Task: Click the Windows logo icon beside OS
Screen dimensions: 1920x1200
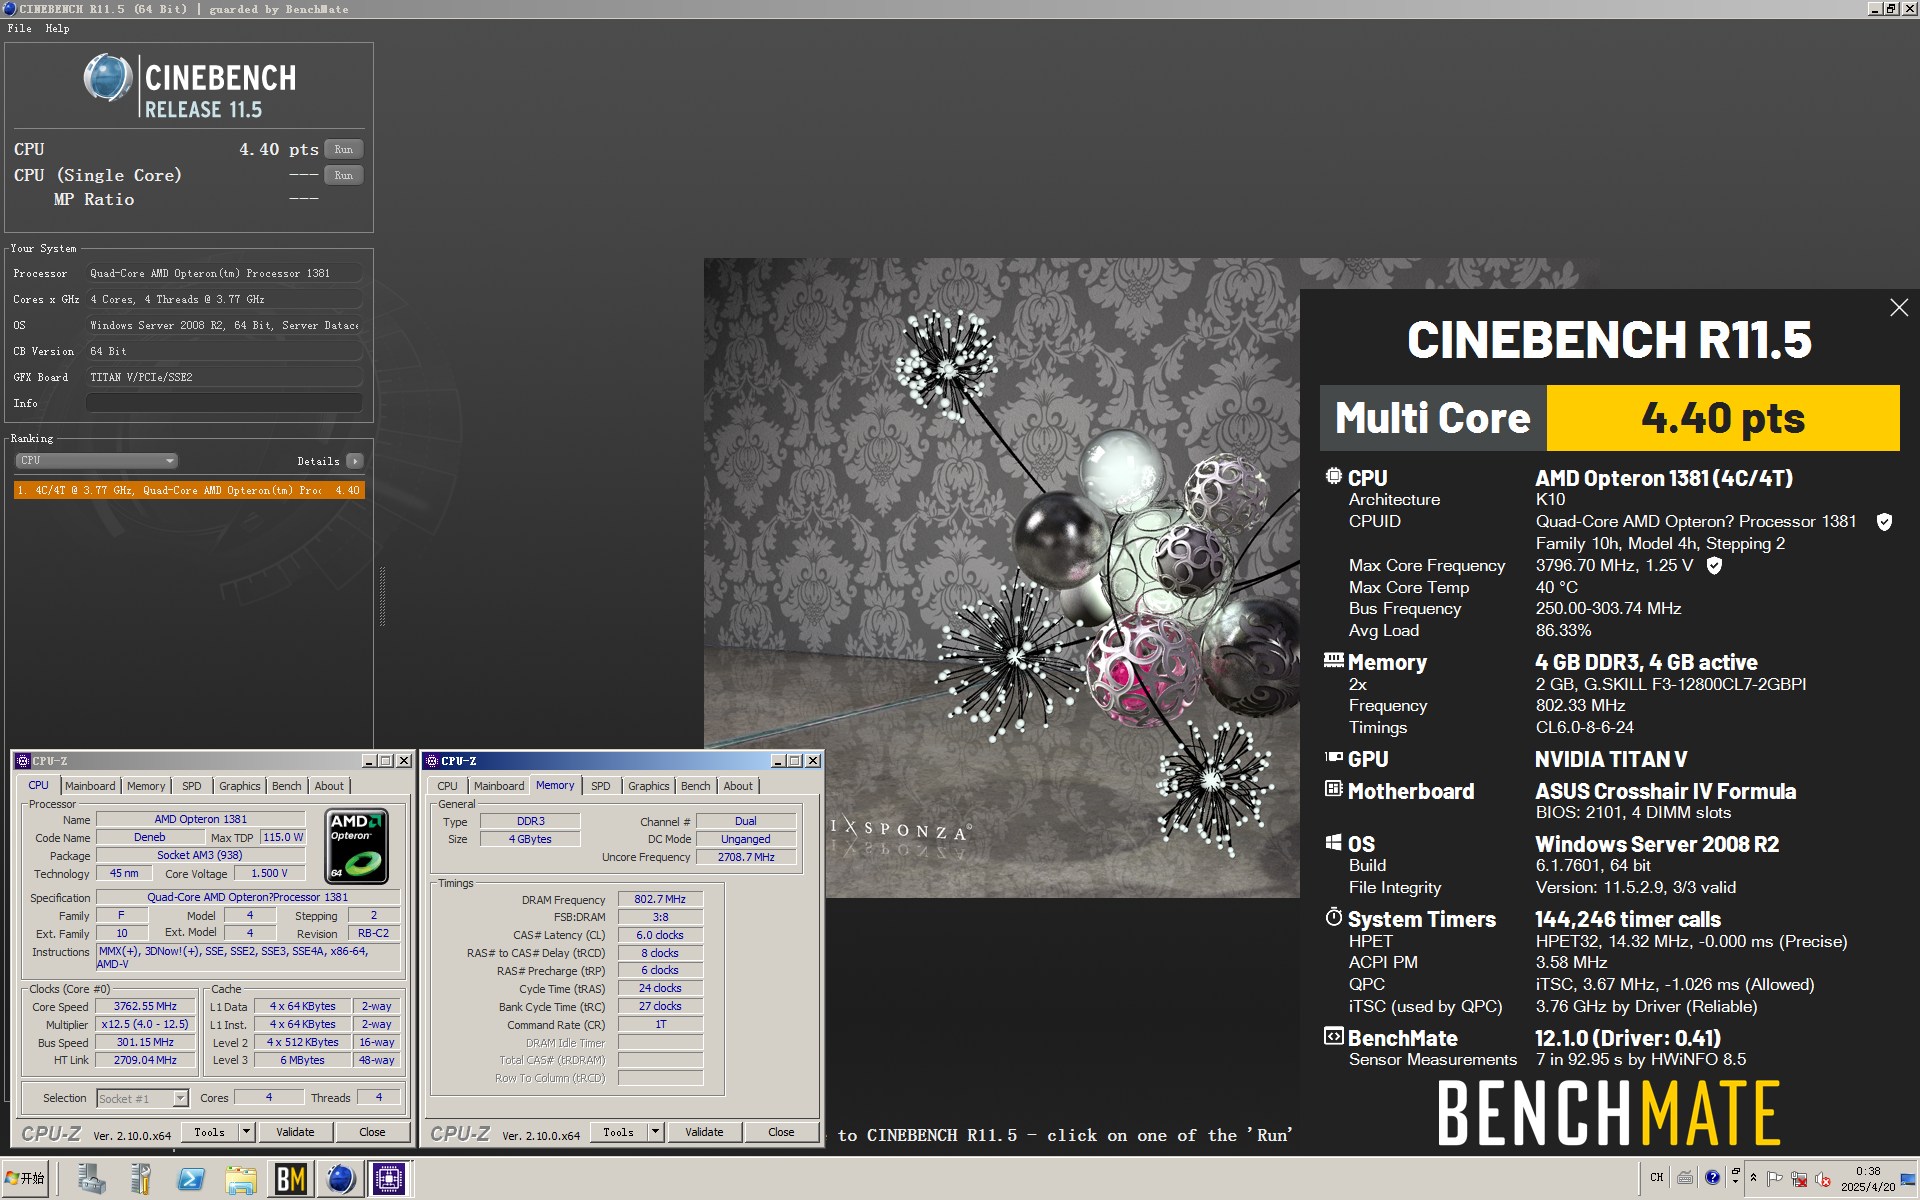Action: coord(1333,842)
